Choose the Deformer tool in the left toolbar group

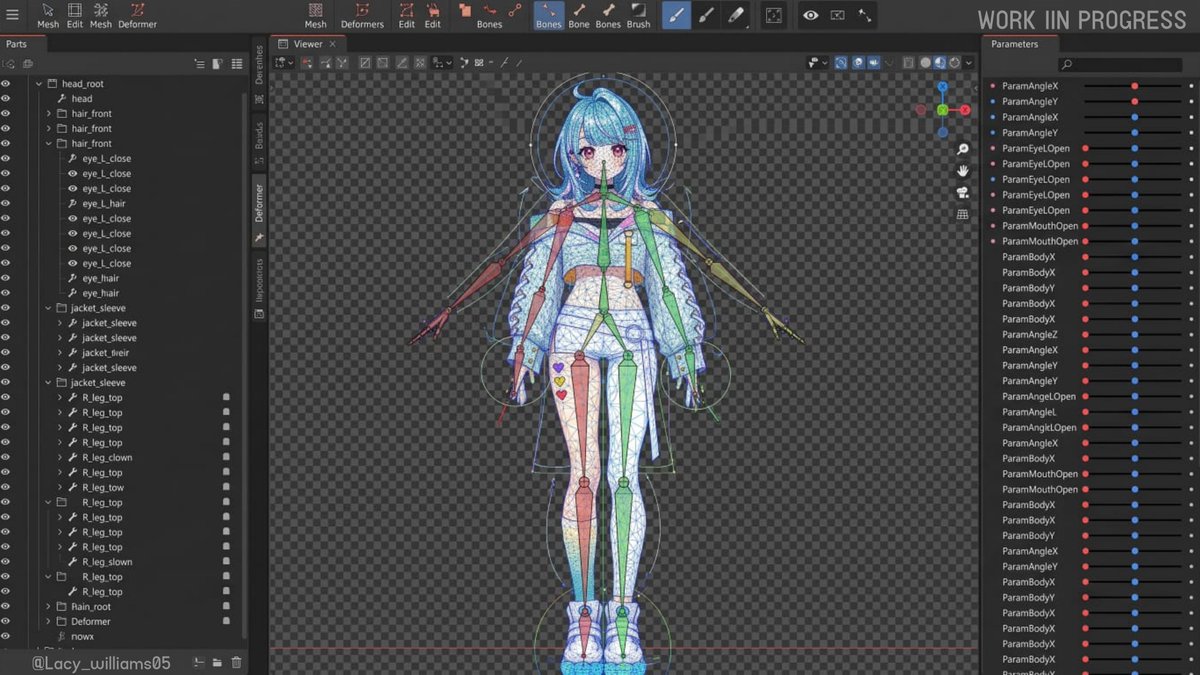coord(137,16)
